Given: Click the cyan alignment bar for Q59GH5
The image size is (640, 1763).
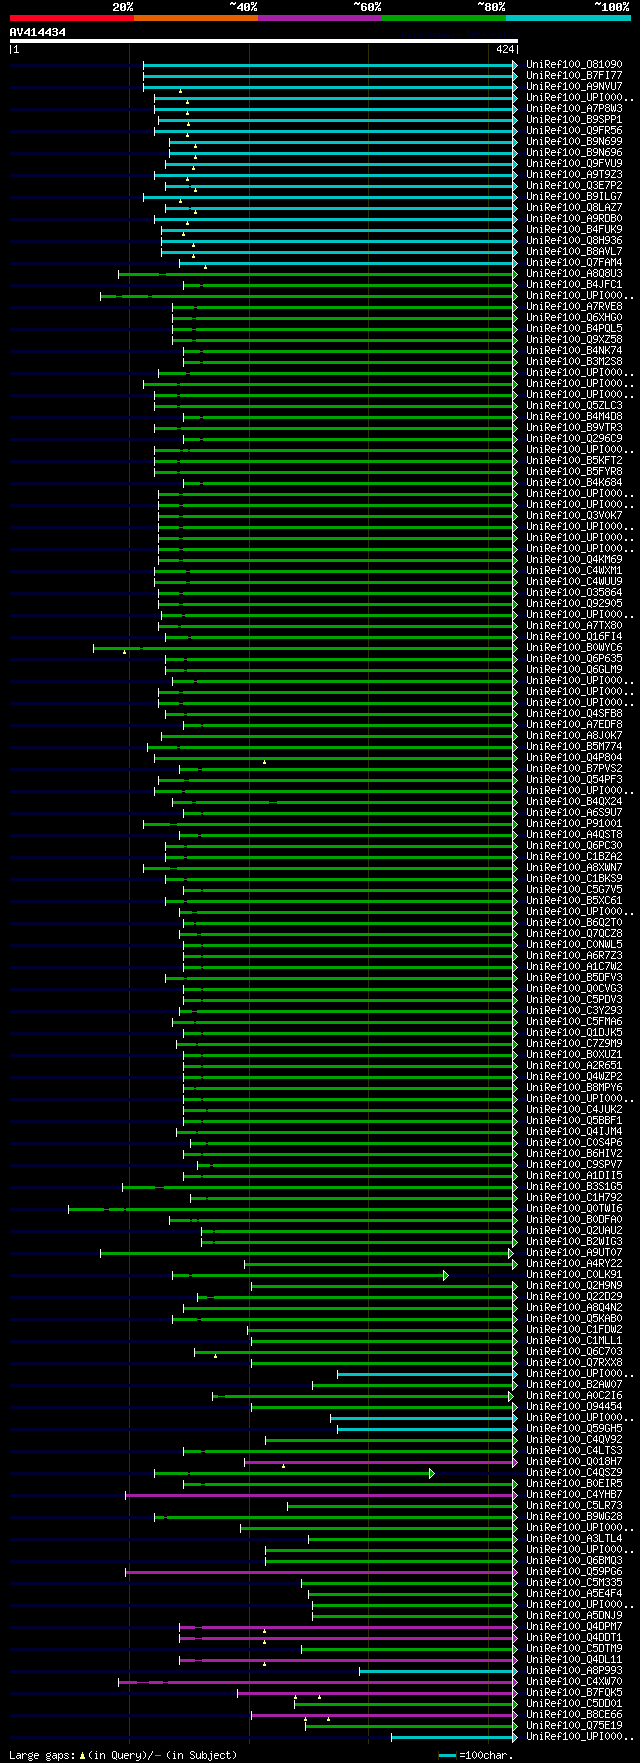Looking at the screenshot, I should pos(426,1429).
